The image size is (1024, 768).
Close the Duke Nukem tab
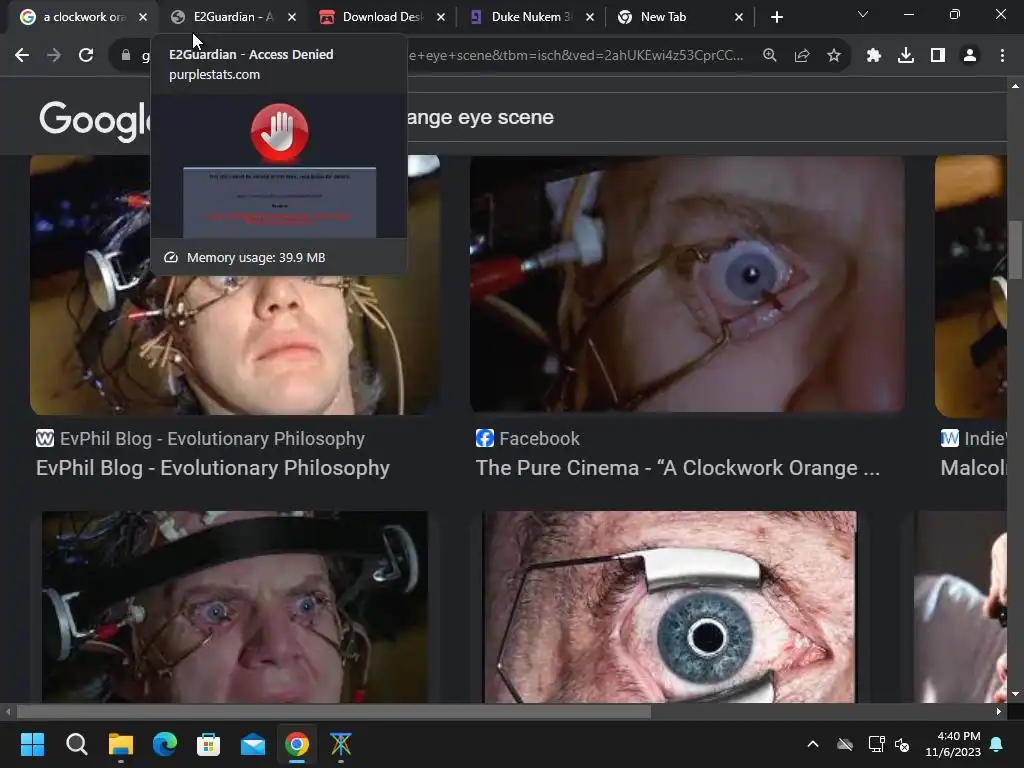pos(590,17)
